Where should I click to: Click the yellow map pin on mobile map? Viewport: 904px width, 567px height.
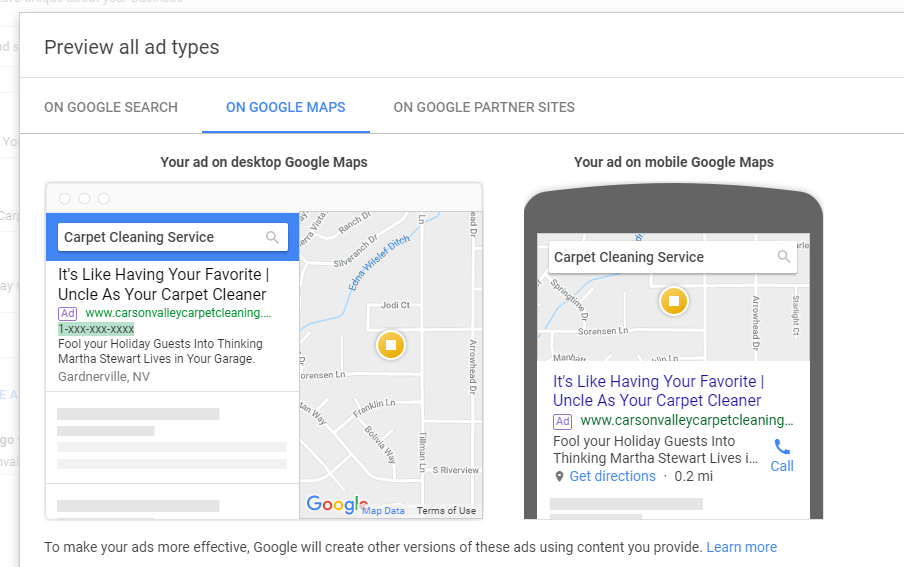[674, 300]
